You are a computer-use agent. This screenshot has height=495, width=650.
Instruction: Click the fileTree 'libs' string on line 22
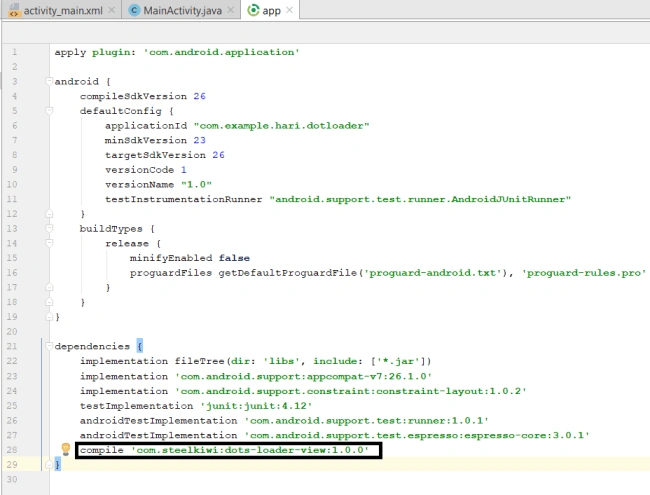coord(281,361)
